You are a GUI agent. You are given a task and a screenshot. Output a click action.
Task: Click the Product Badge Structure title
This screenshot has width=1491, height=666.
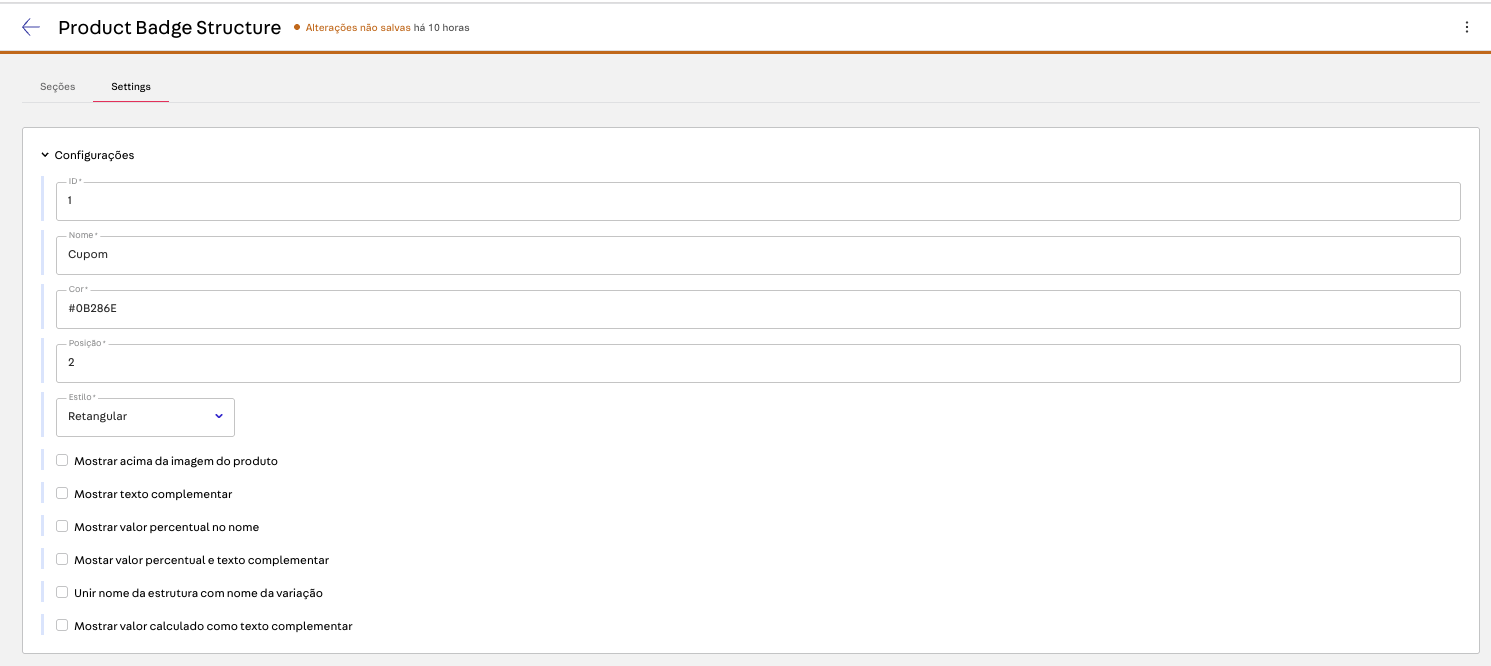tap(169, 28)
